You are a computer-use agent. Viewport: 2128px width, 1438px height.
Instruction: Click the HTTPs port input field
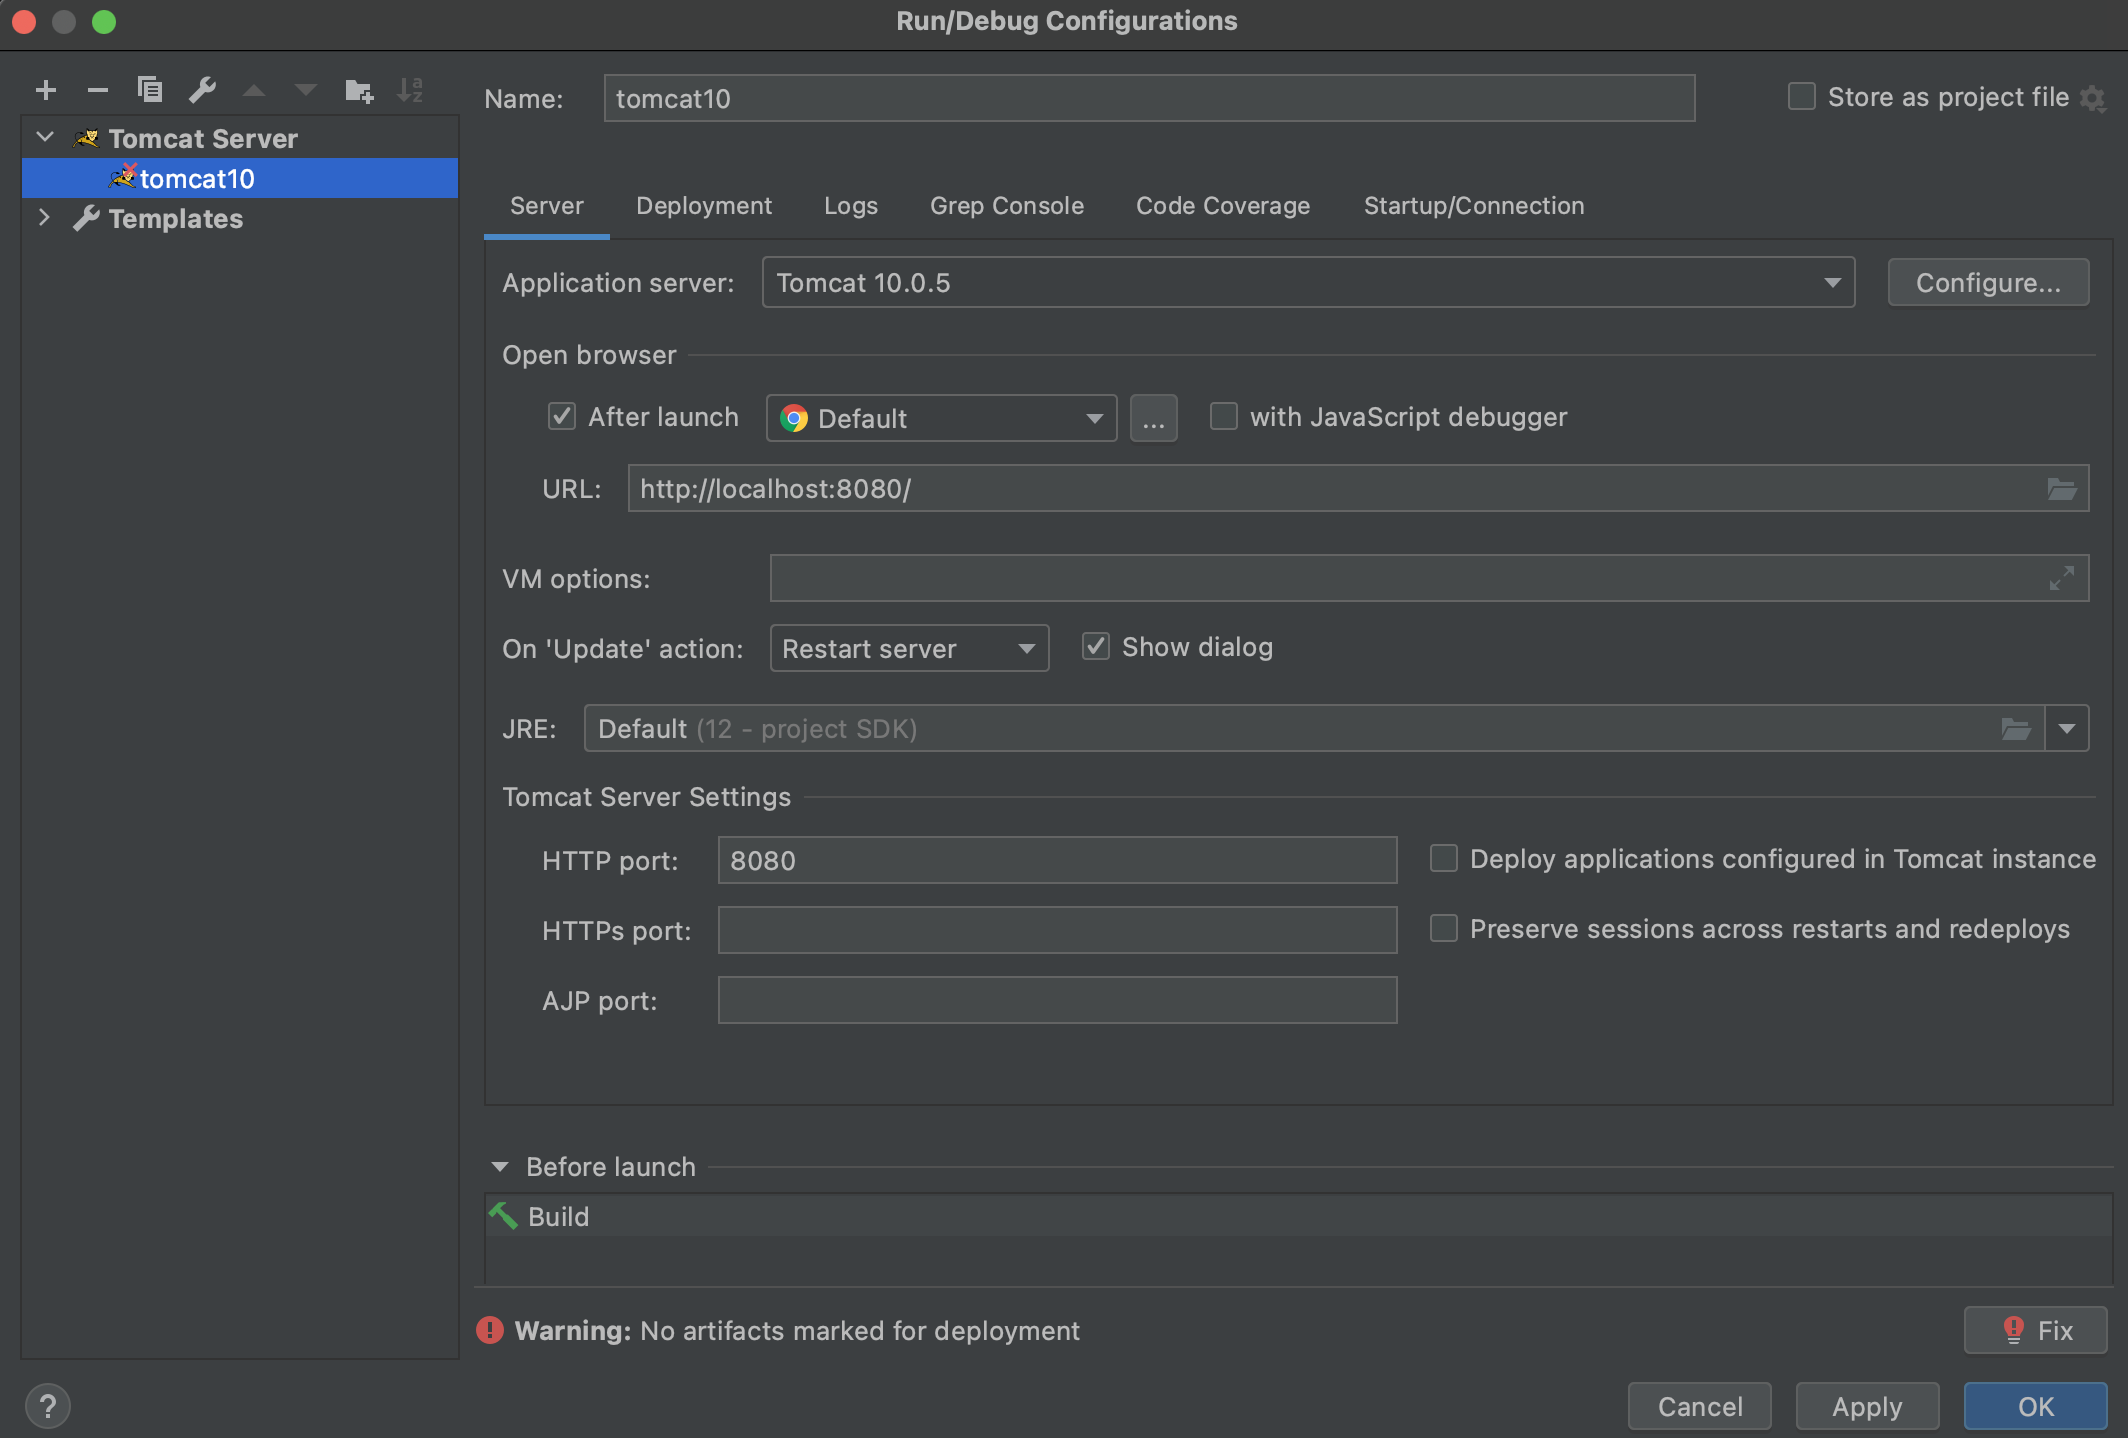pos(1057,930)
